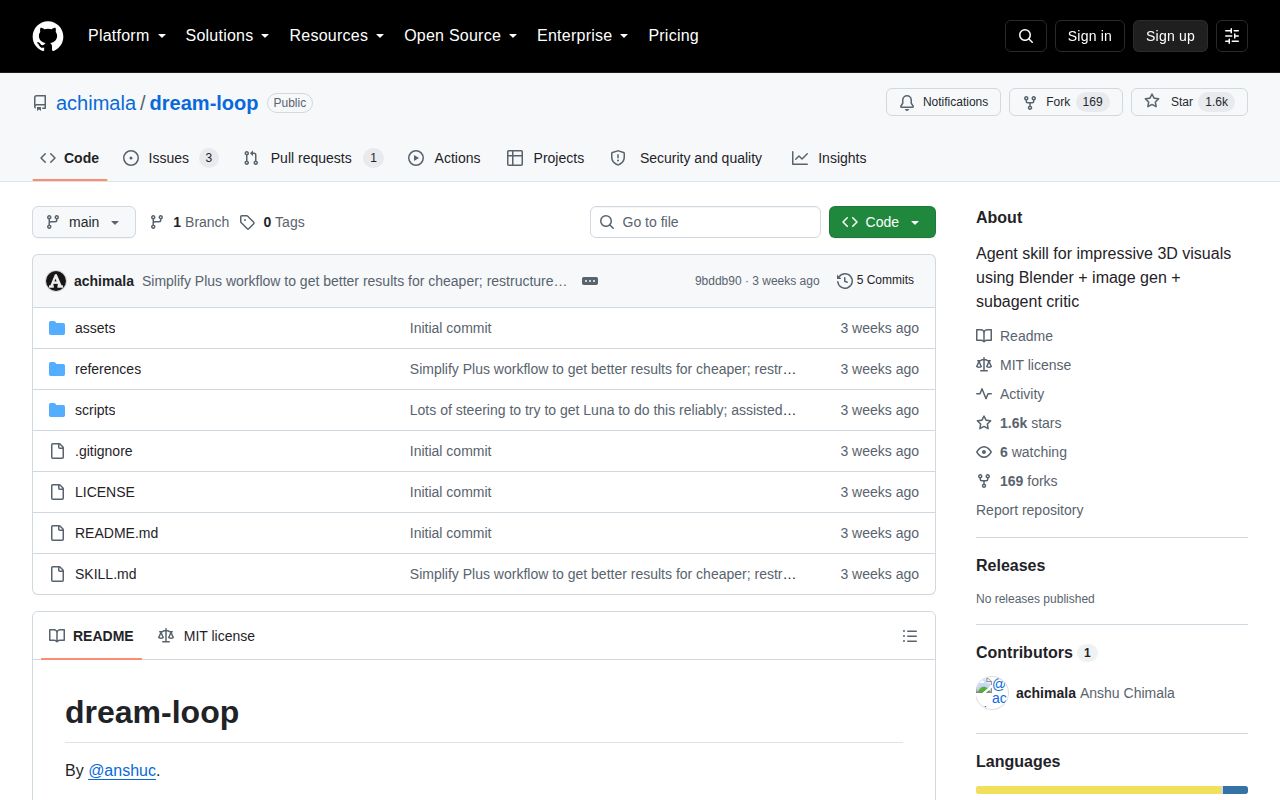Image resolution: width=1280 pixels, height=800 pixels.
Task: Click the Sign in button
Action: 1089,36
